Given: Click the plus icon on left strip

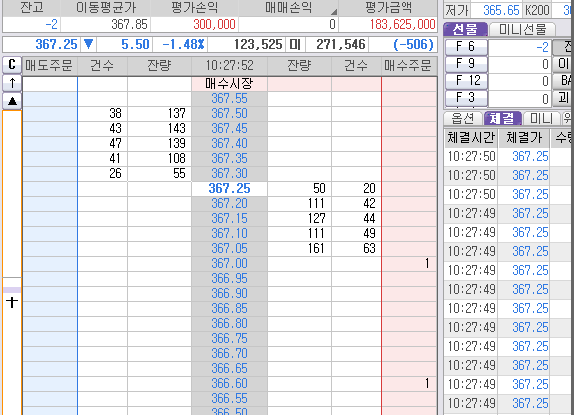Looking at the screenshot, I should 12,302.
